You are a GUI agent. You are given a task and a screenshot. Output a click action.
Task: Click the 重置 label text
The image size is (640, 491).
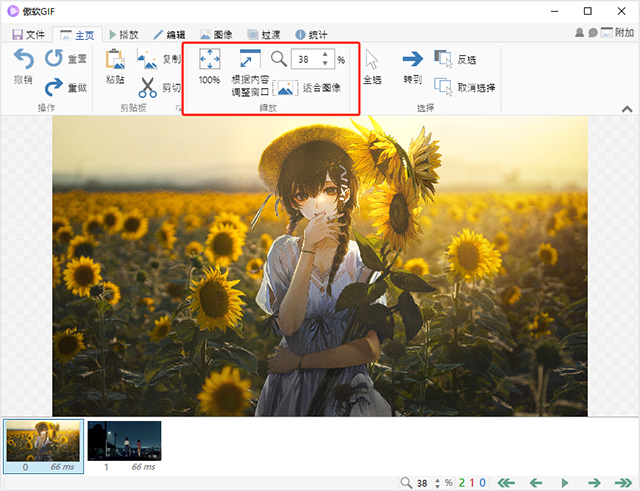(77, 59)
